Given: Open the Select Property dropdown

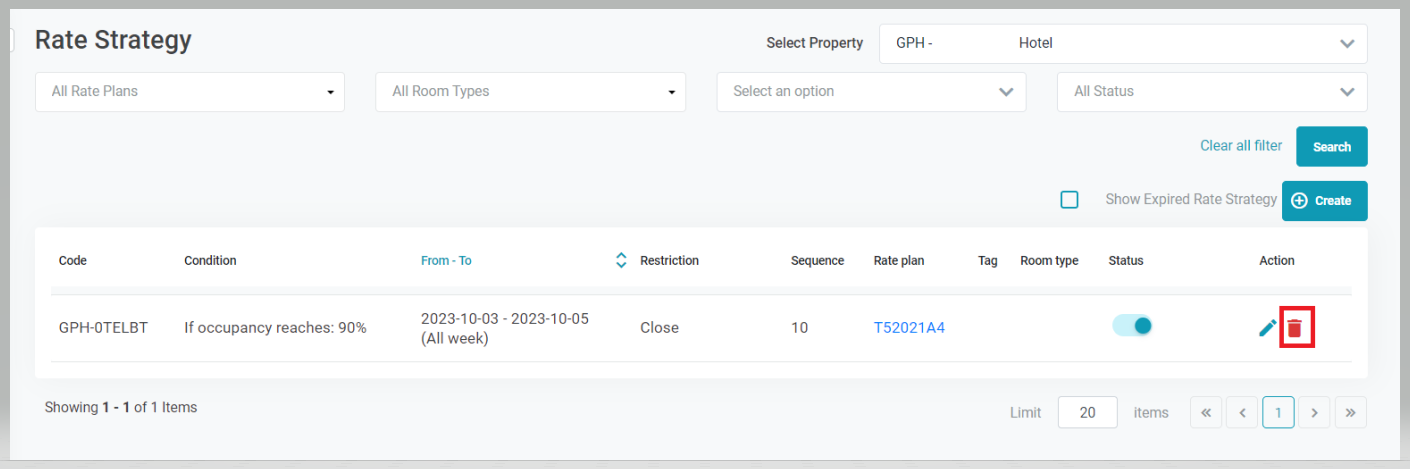Looking at the screenshot, I should tap(1122, 44).
